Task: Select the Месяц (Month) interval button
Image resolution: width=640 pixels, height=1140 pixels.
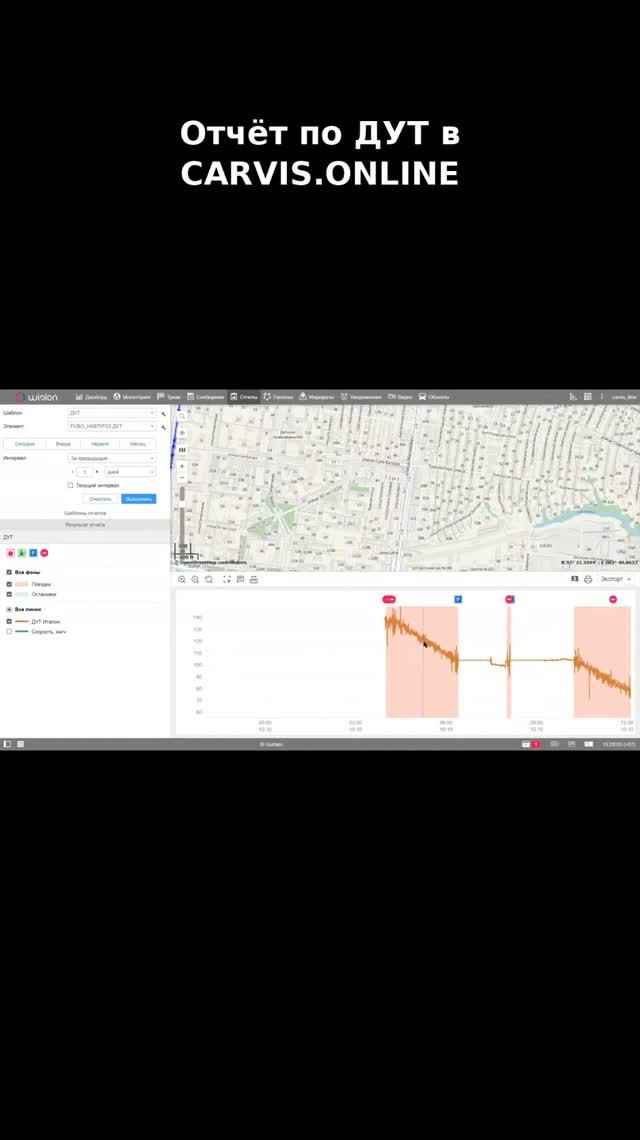Action: click(x=137, y=443)
